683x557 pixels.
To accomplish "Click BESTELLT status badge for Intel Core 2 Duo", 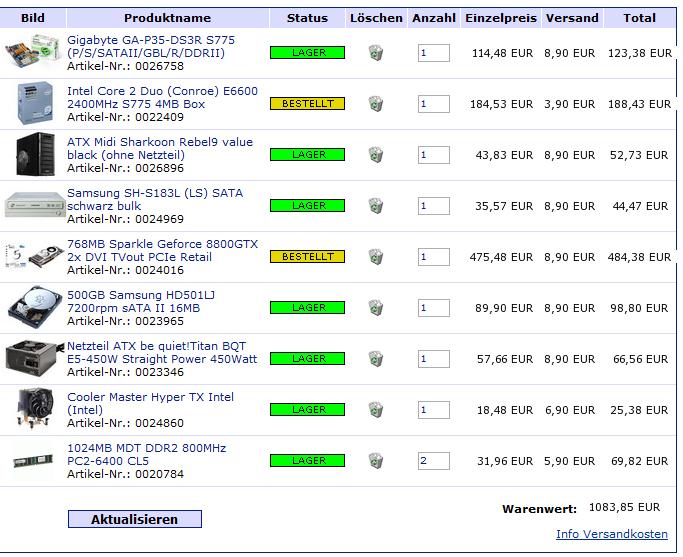I will point(308,104).
